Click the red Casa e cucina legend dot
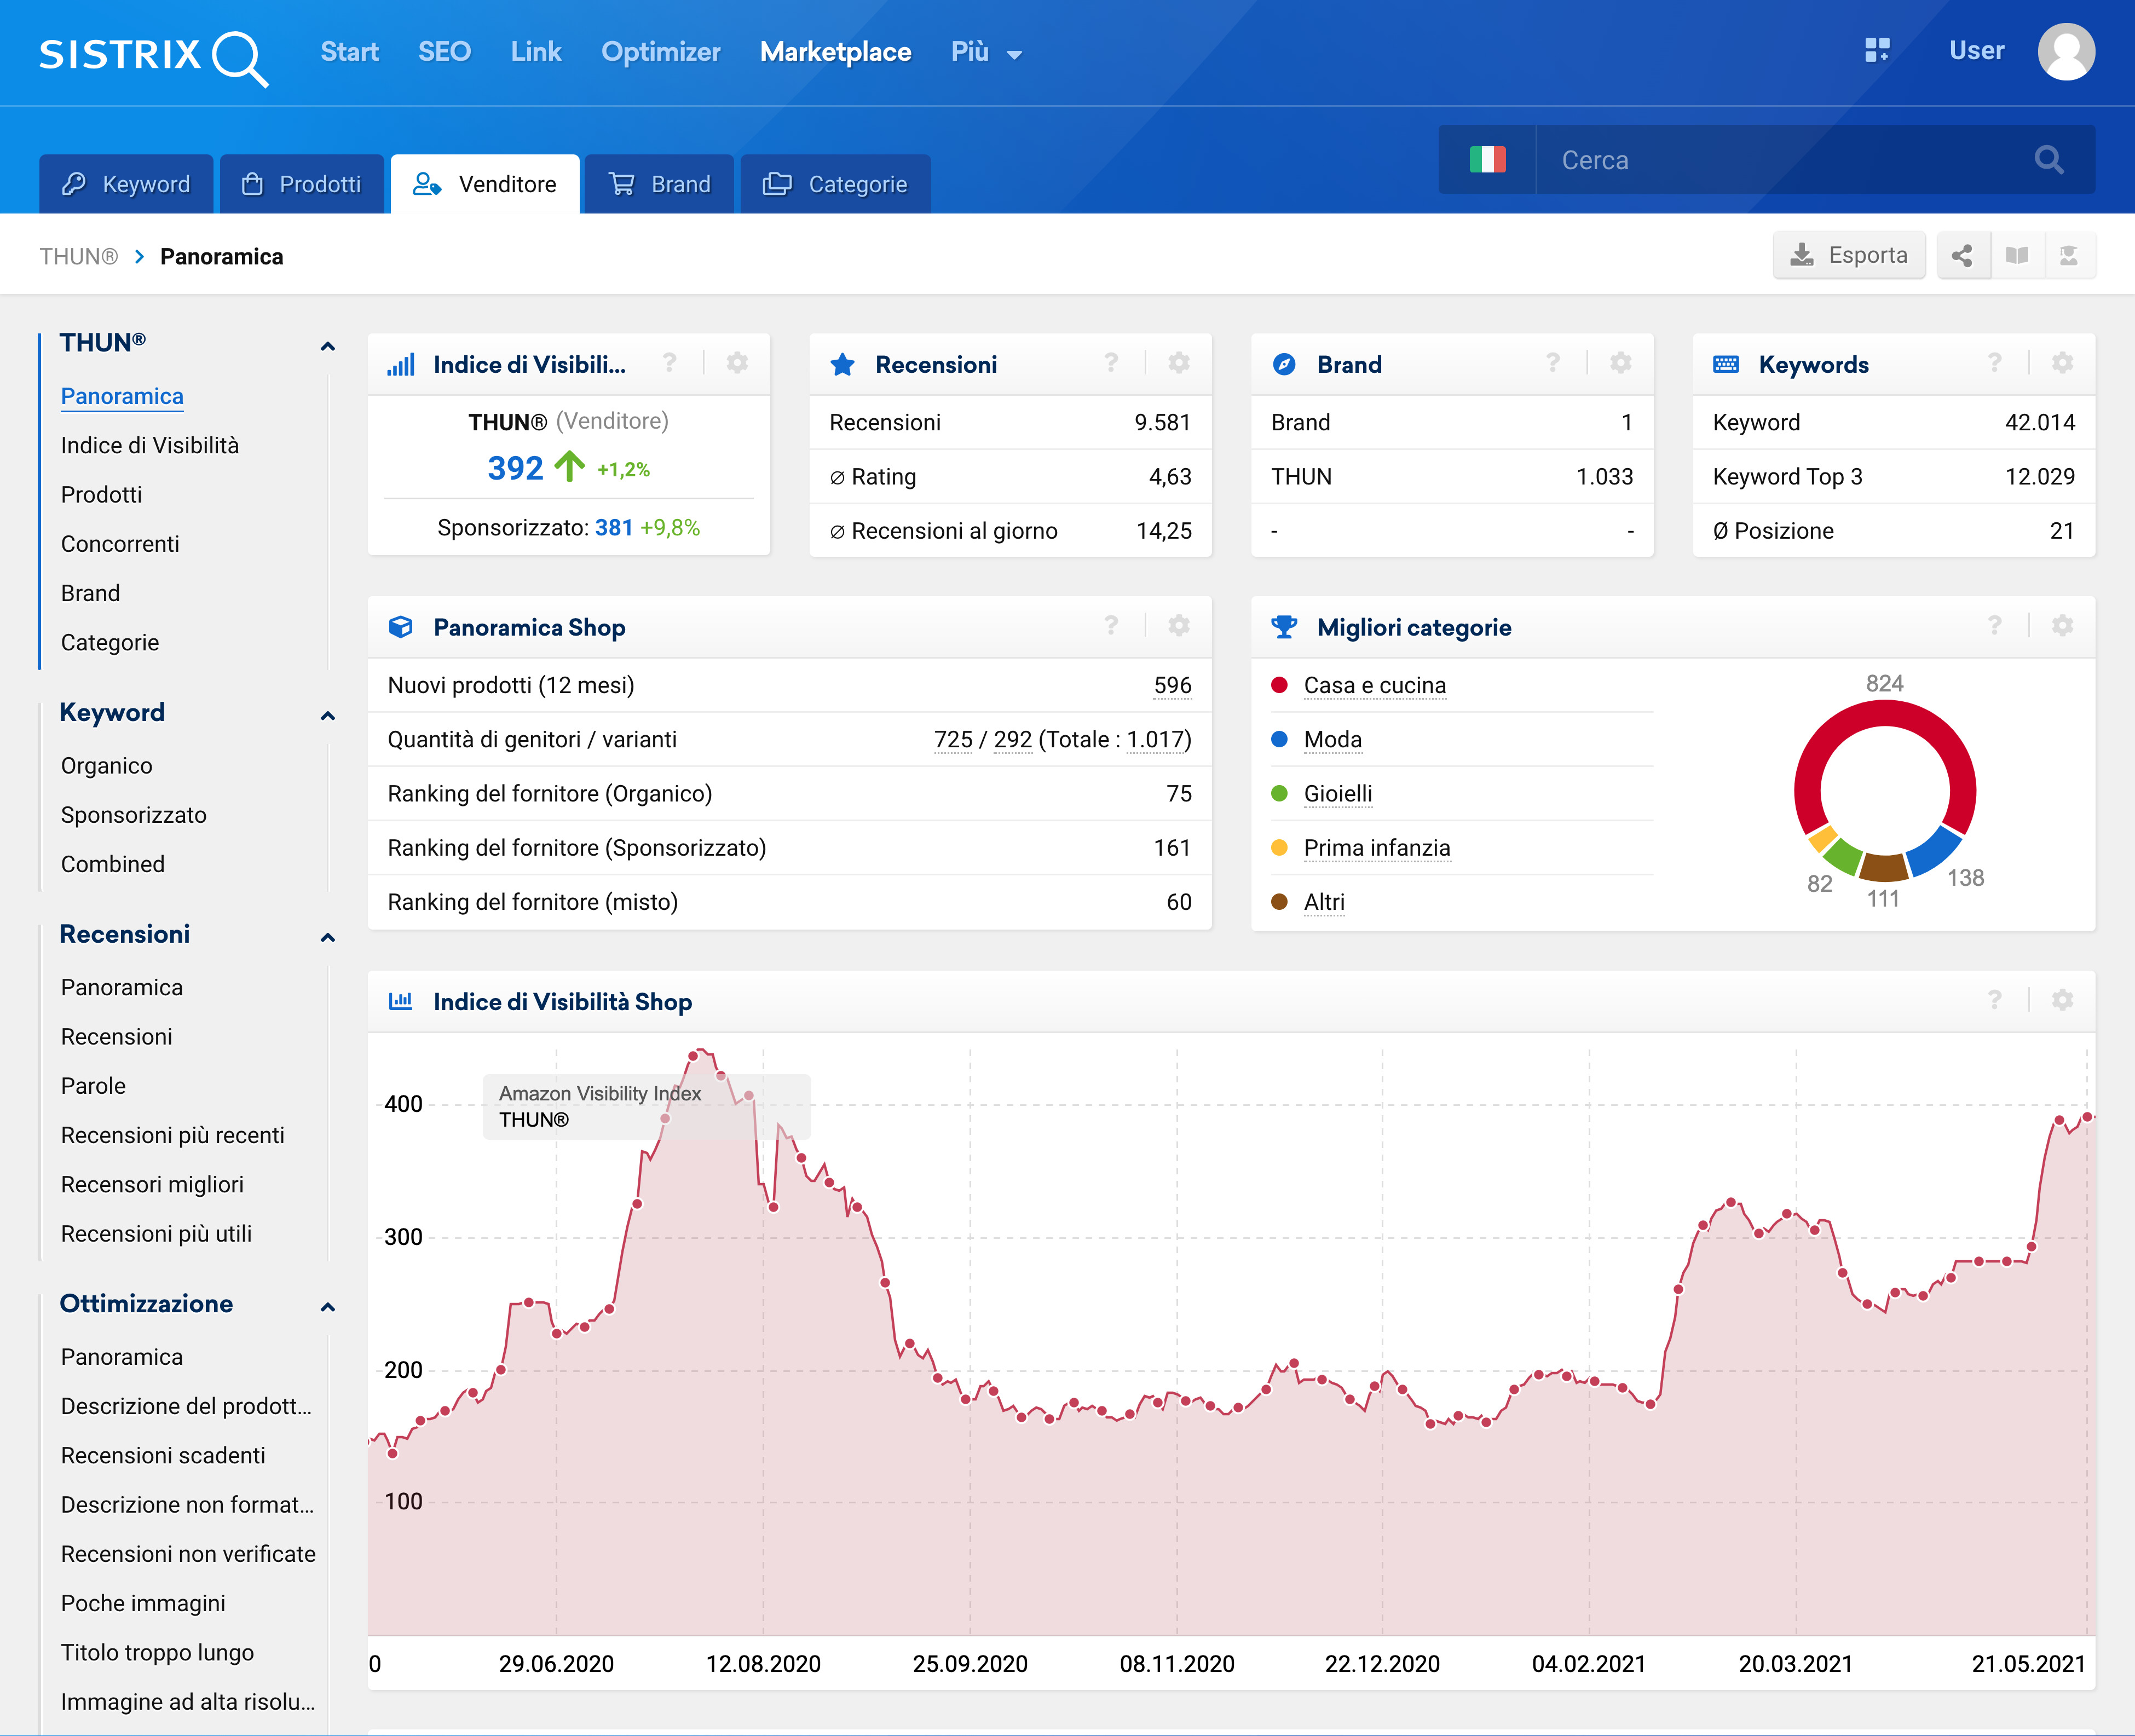This screenshot has width=2135, height=1736. [x=1279, y=685]
